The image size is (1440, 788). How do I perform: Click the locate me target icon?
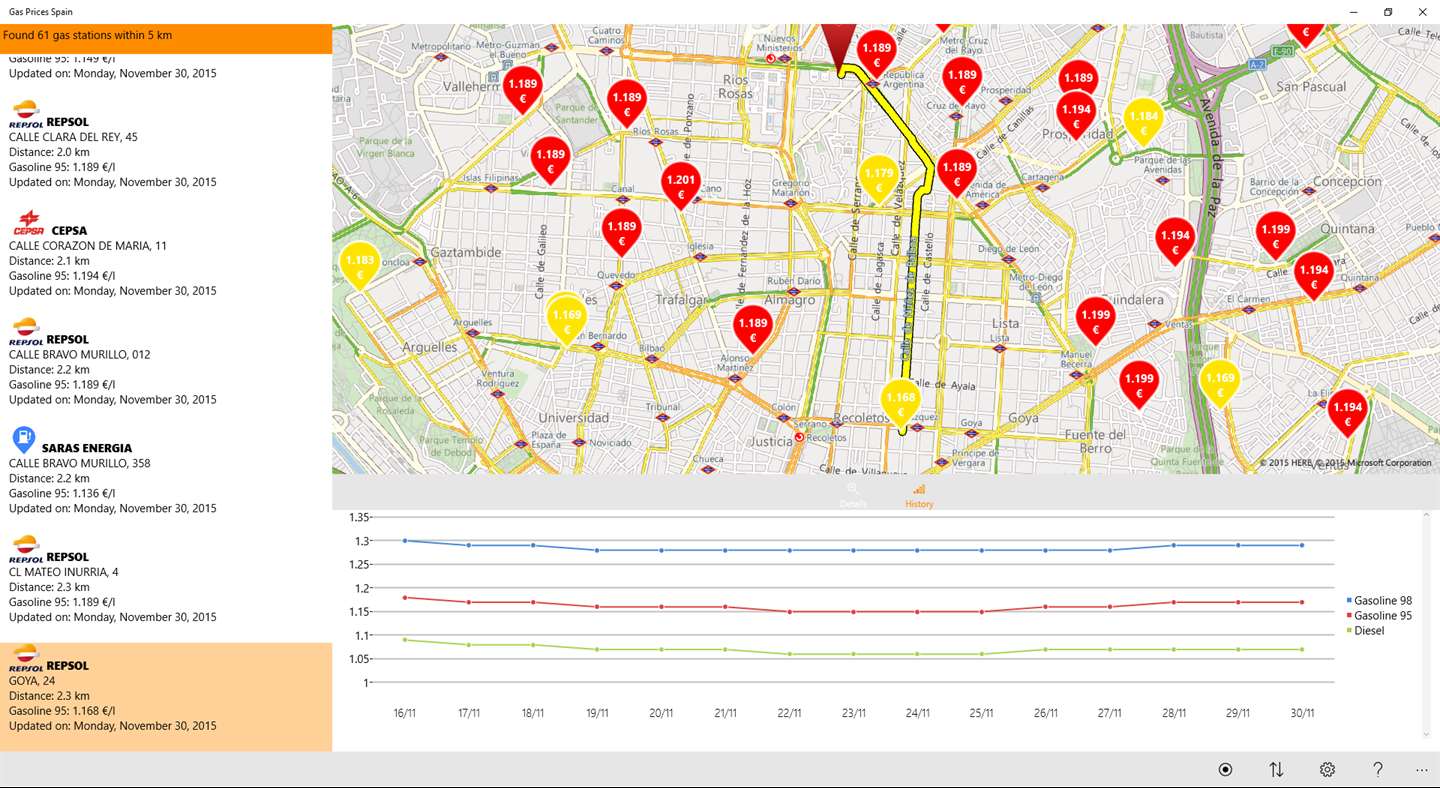[x=1225, y=770]
